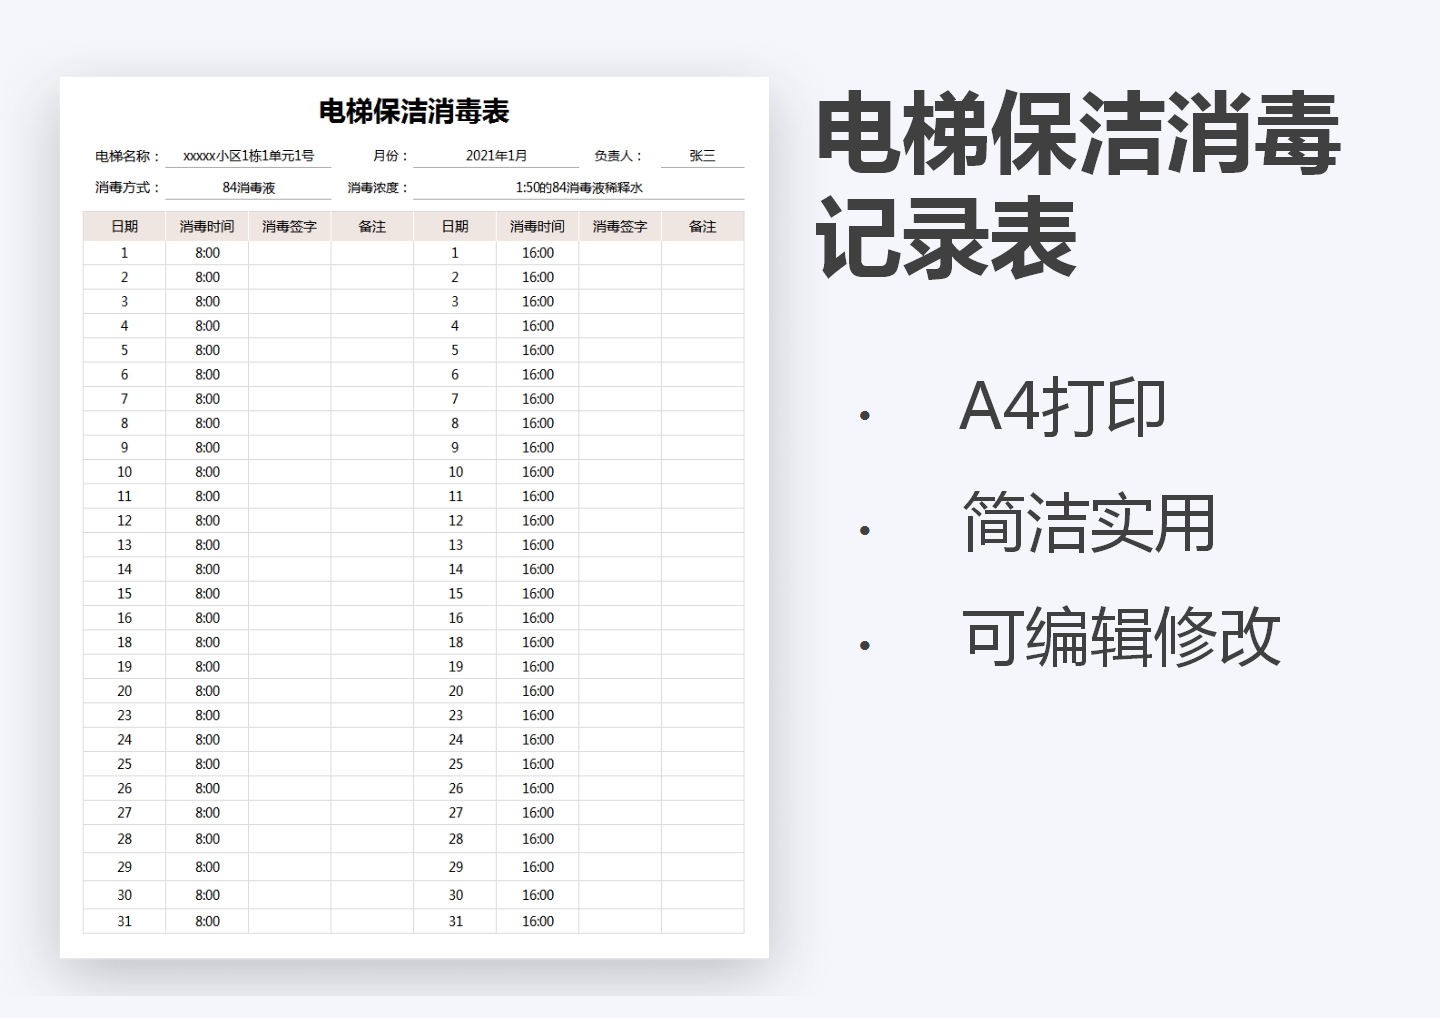Click the right table's 消毒签字 header
Screen dimensions: 1440x1018
pyautogui.click(x=620, y=226)
